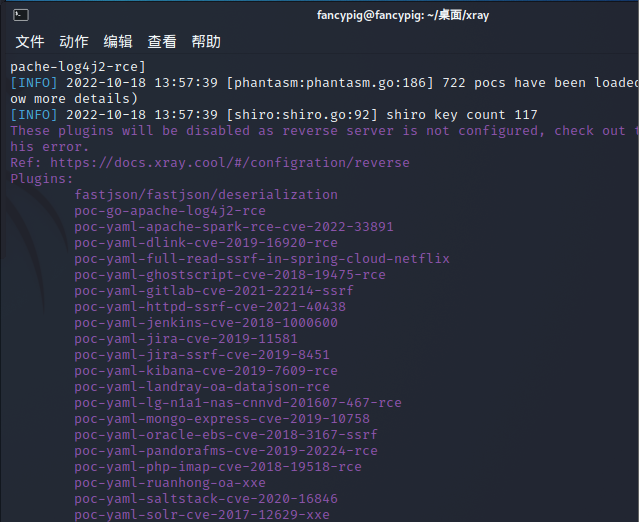Click the fancypig@fancypig window title
Screen dimensions: 639x522
pyautogui.click(x=401, y=15)
